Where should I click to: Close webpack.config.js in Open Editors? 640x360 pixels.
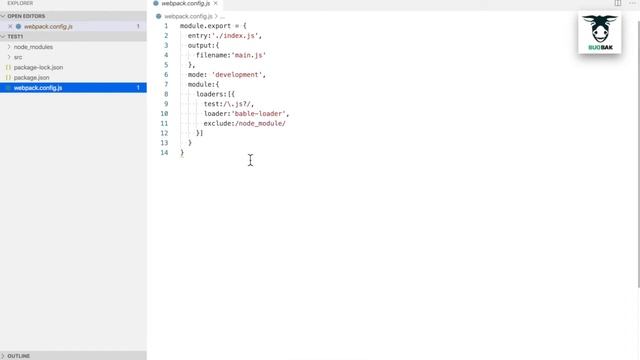tap(10, 27)
